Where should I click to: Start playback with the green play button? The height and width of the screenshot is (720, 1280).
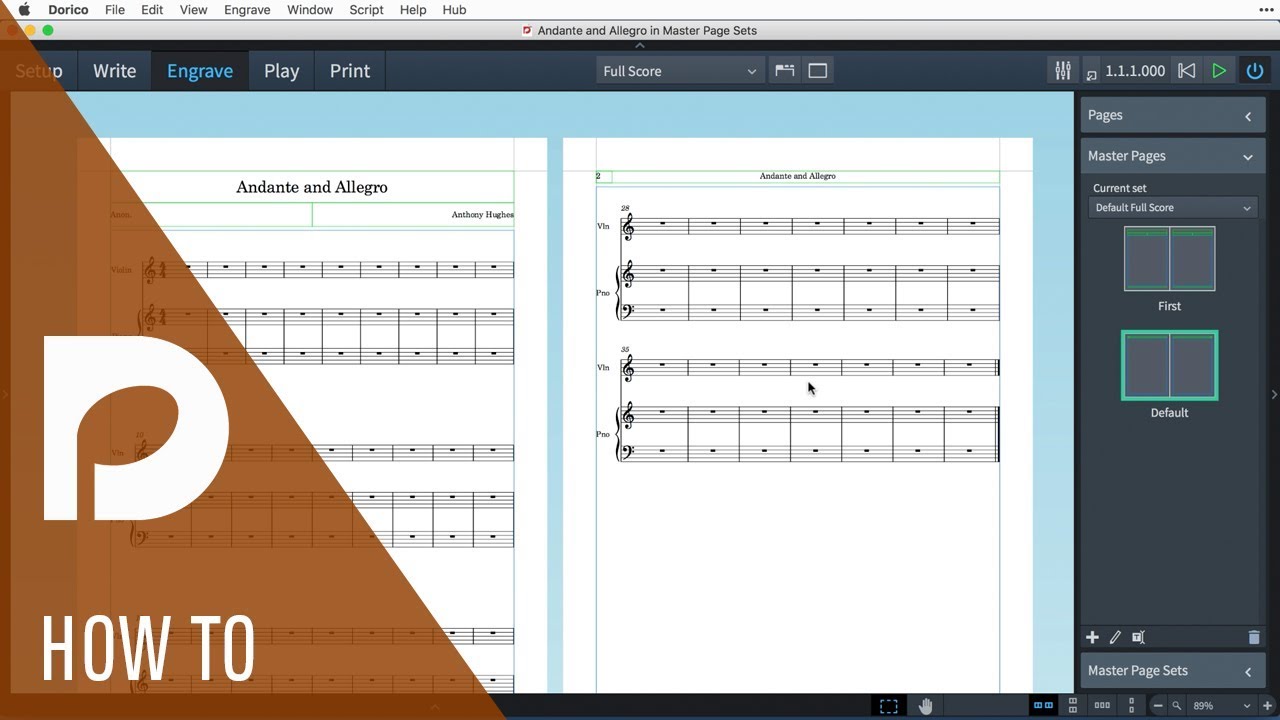pos(1219,71)
